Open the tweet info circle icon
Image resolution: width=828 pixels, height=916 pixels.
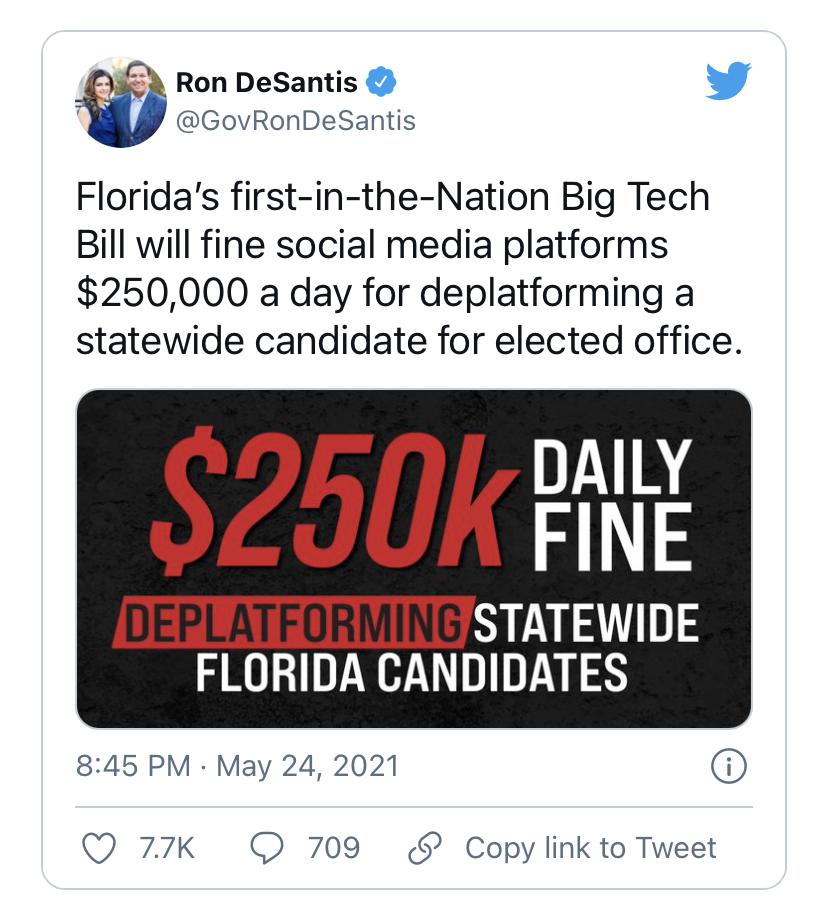[729, 767]
